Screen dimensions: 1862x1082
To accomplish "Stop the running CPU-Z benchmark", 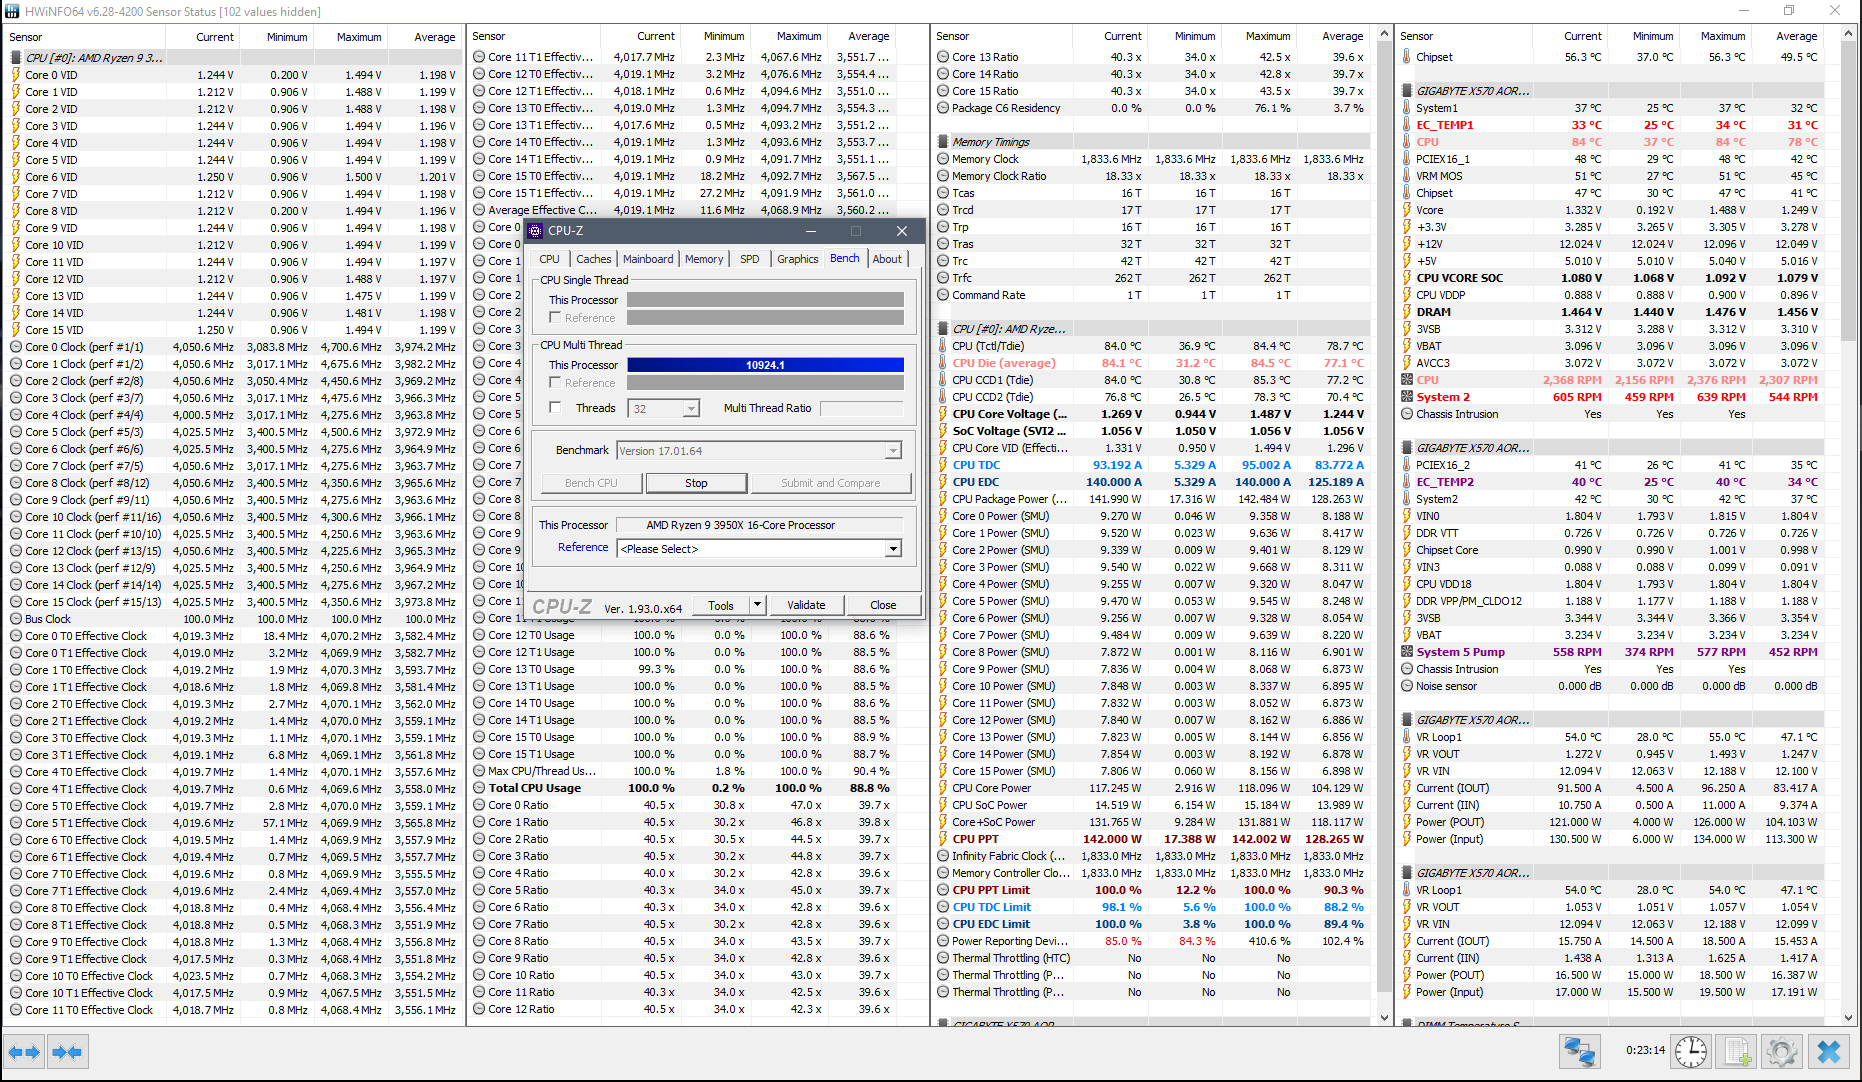I will 696,483.
